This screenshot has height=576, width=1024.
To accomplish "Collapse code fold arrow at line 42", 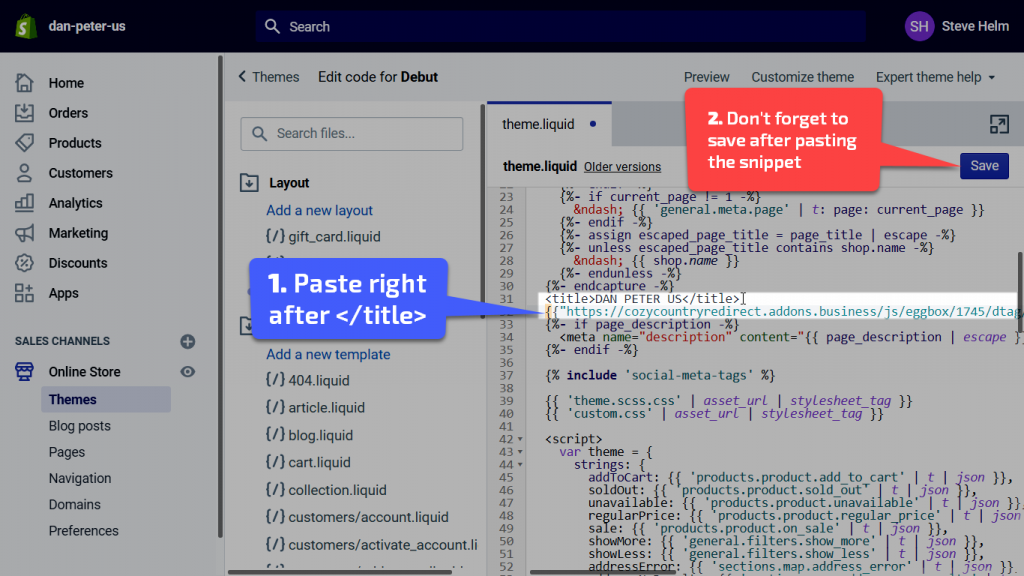I will [520, 440].
